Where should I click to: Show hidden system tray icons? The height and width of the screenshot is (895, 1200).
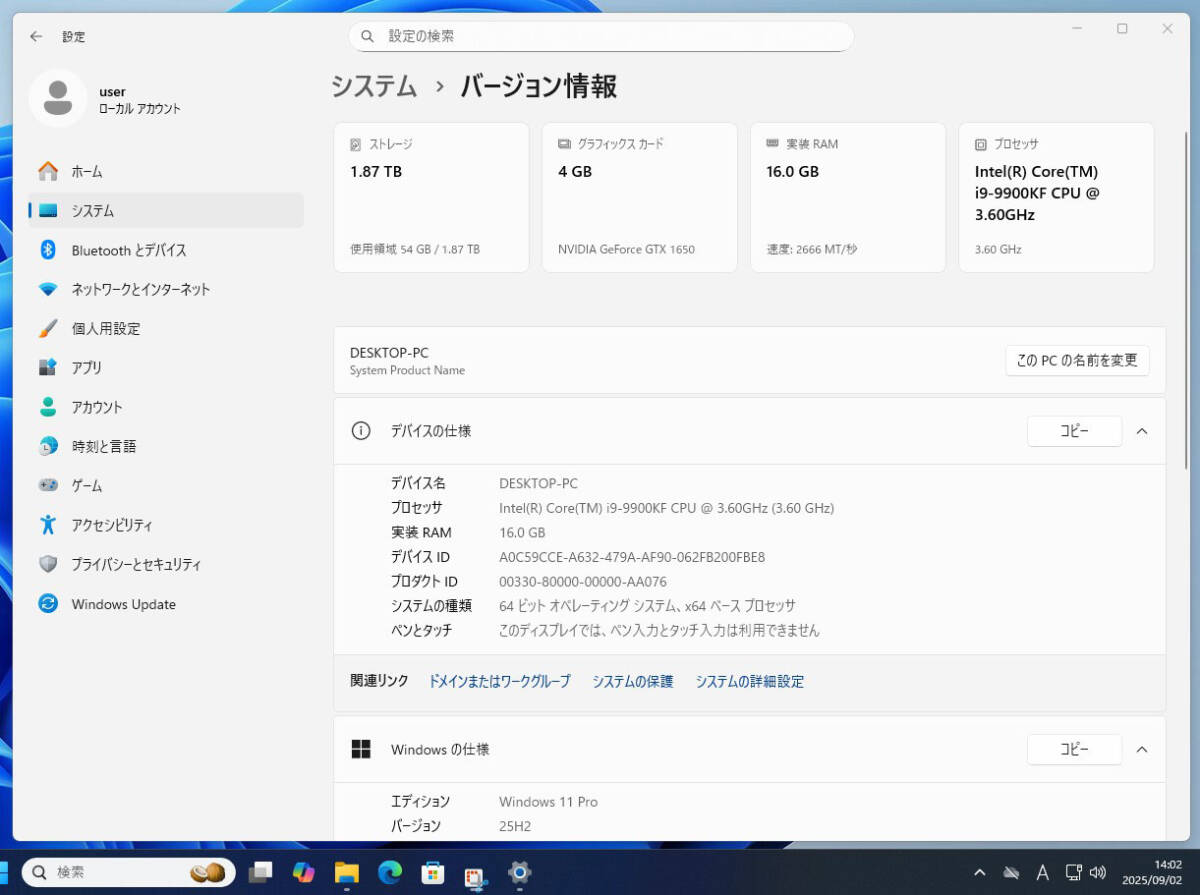tap(980, 872)
